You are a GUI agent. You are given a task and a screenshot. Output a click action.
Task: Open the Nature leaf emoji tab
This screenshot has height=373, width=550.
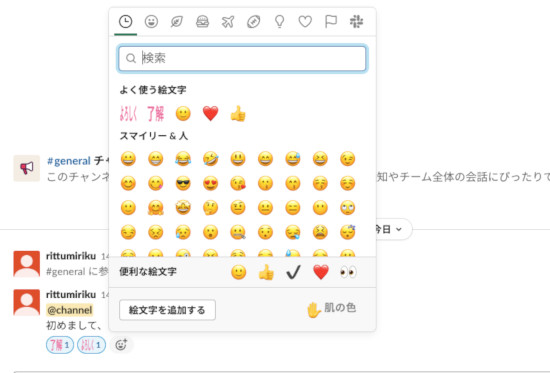tap(177, 22)
